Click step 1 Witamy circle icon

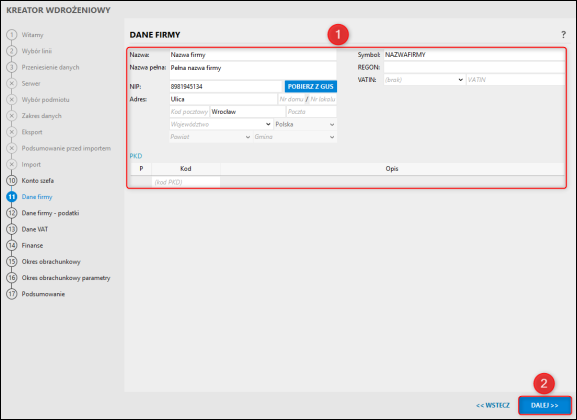(12, 35)
